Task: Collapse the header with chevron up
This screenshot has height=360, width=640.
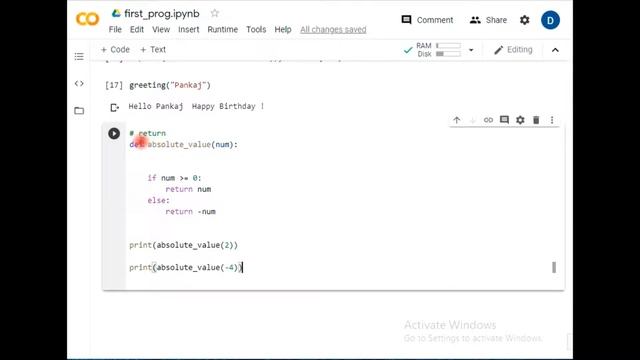Action: click(x=555, y=50)
